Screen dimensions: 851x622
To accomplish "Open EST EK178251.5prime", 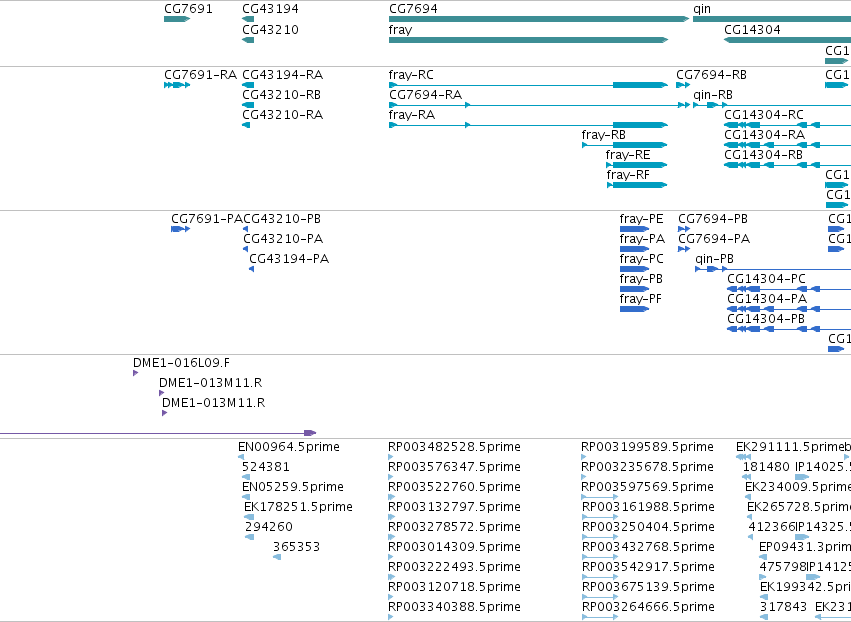I will [298, 507].
